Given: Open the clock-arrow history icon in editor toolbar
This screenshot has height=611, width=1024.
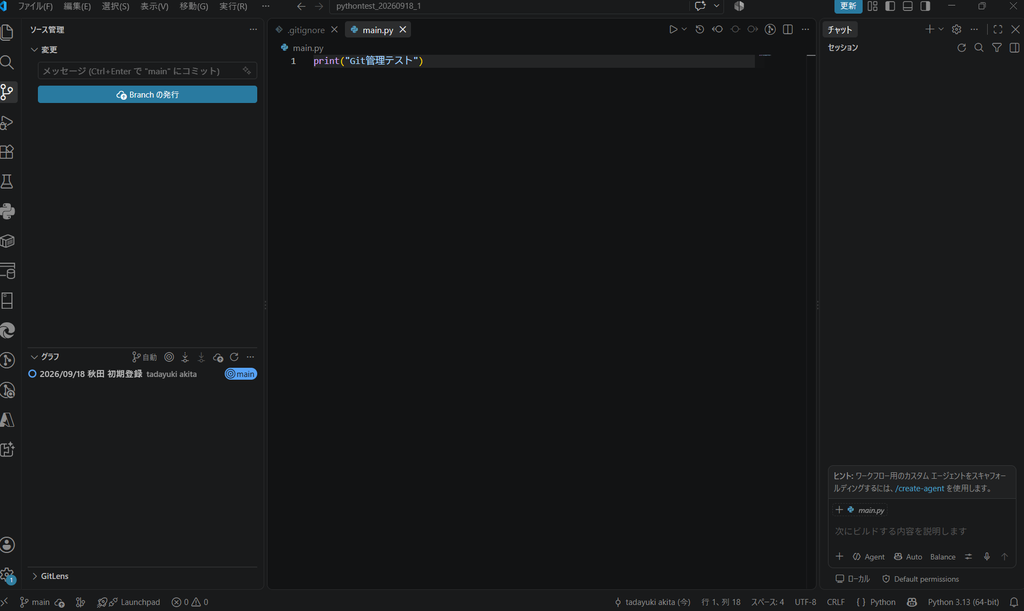Looking at the screenshot, I should 699,29.
